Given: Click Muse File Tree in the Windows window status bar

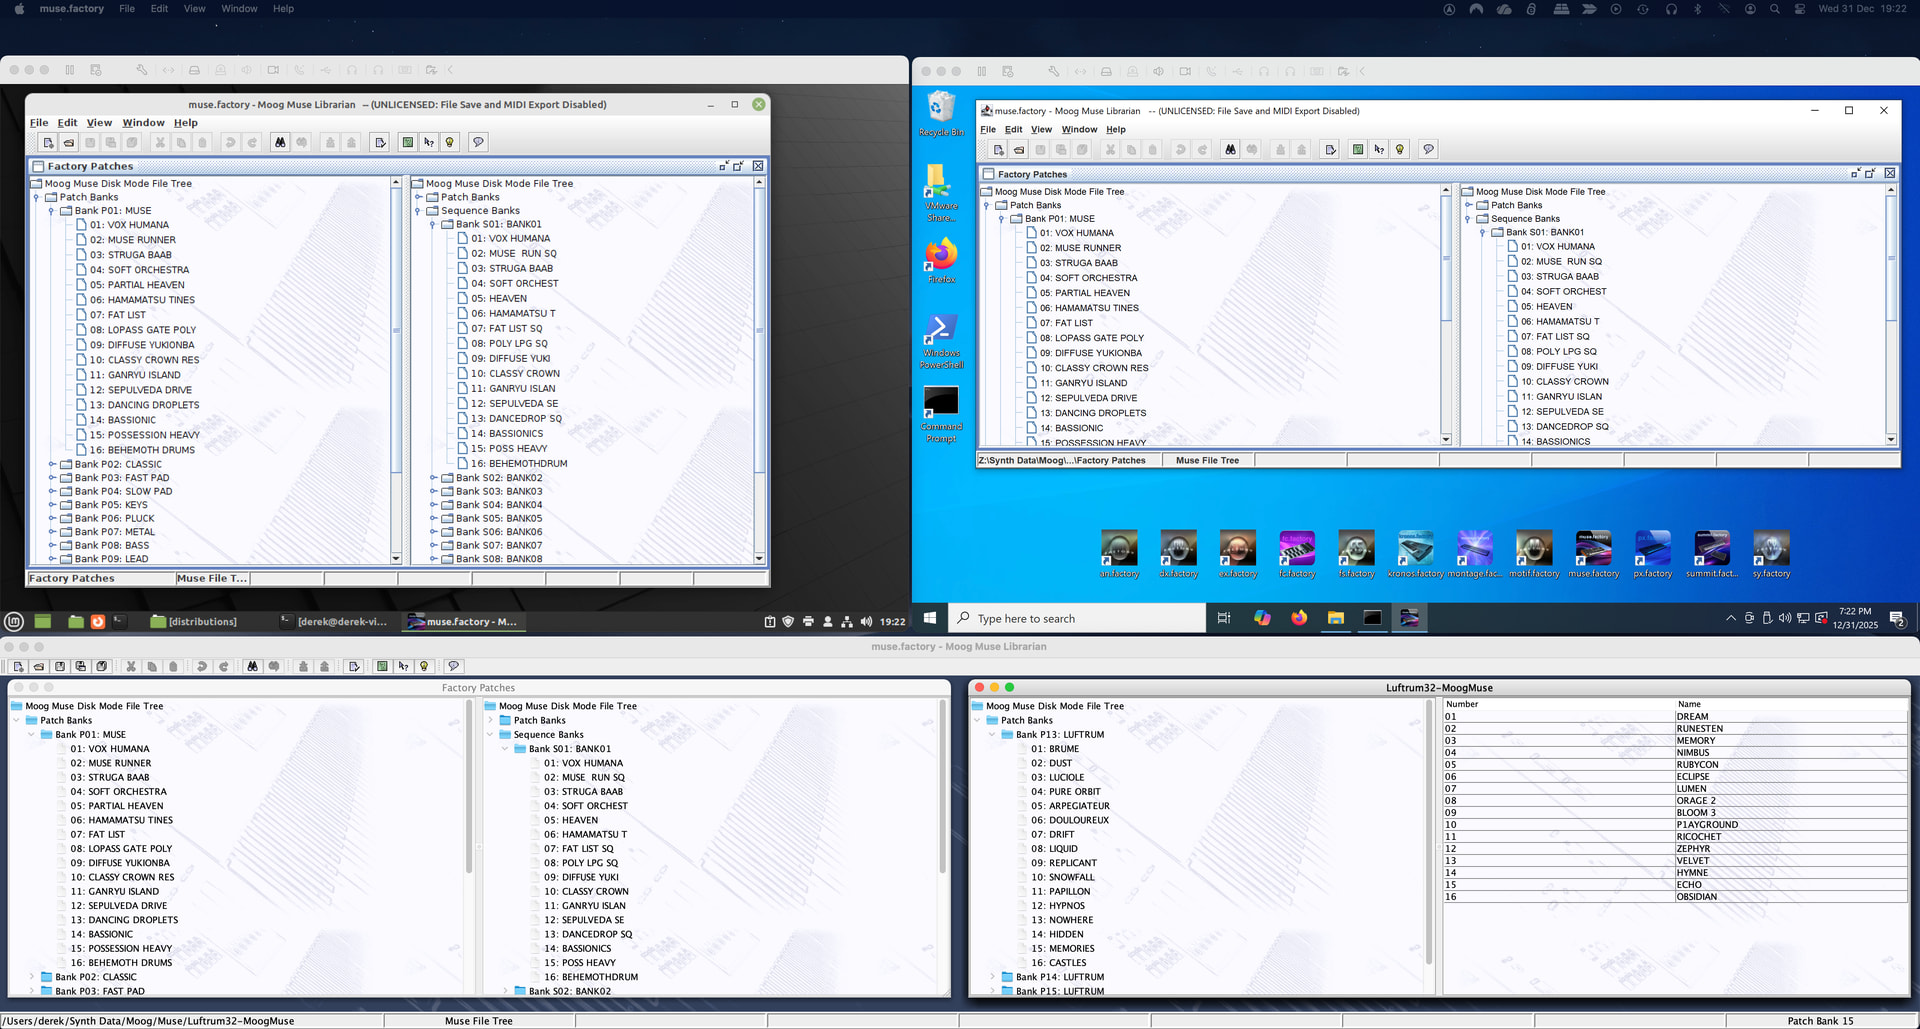Looking at the screenshot, I should [1207, 461].
